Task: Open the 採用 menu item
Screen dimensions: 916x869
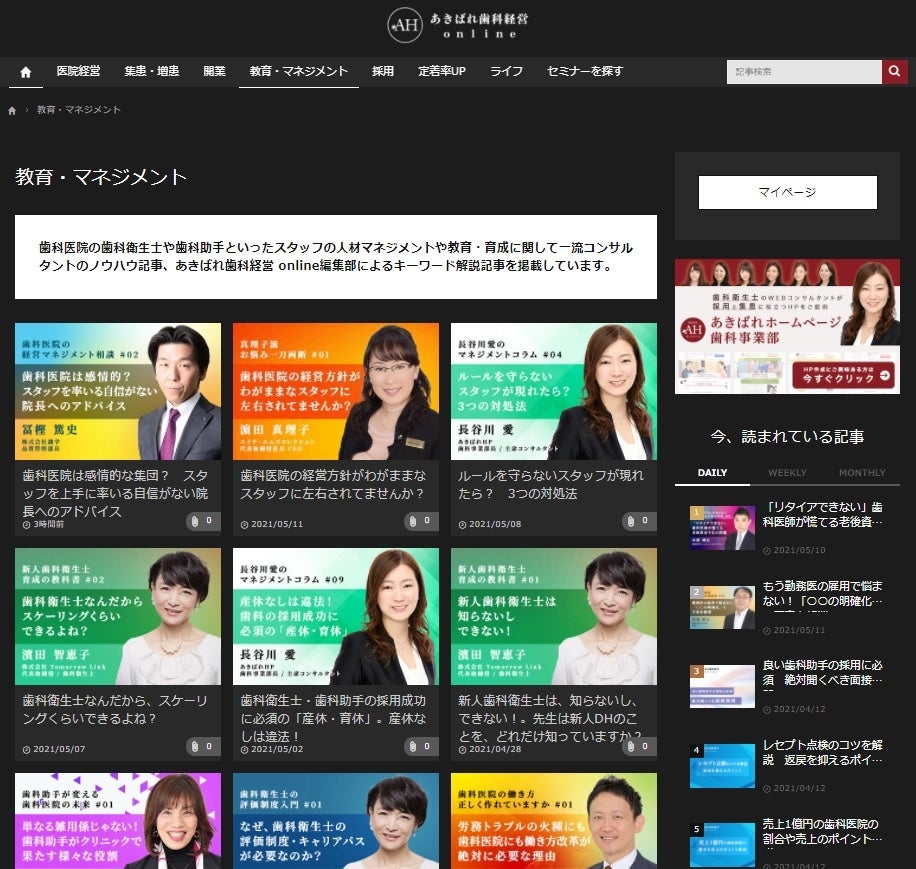Action: pos(381,71)
